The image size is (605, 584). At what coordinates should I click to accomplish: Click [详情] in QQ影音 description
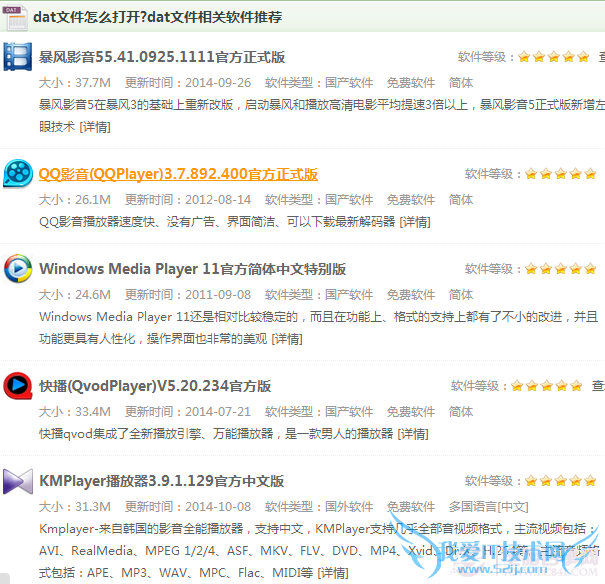tap(415, 222)
